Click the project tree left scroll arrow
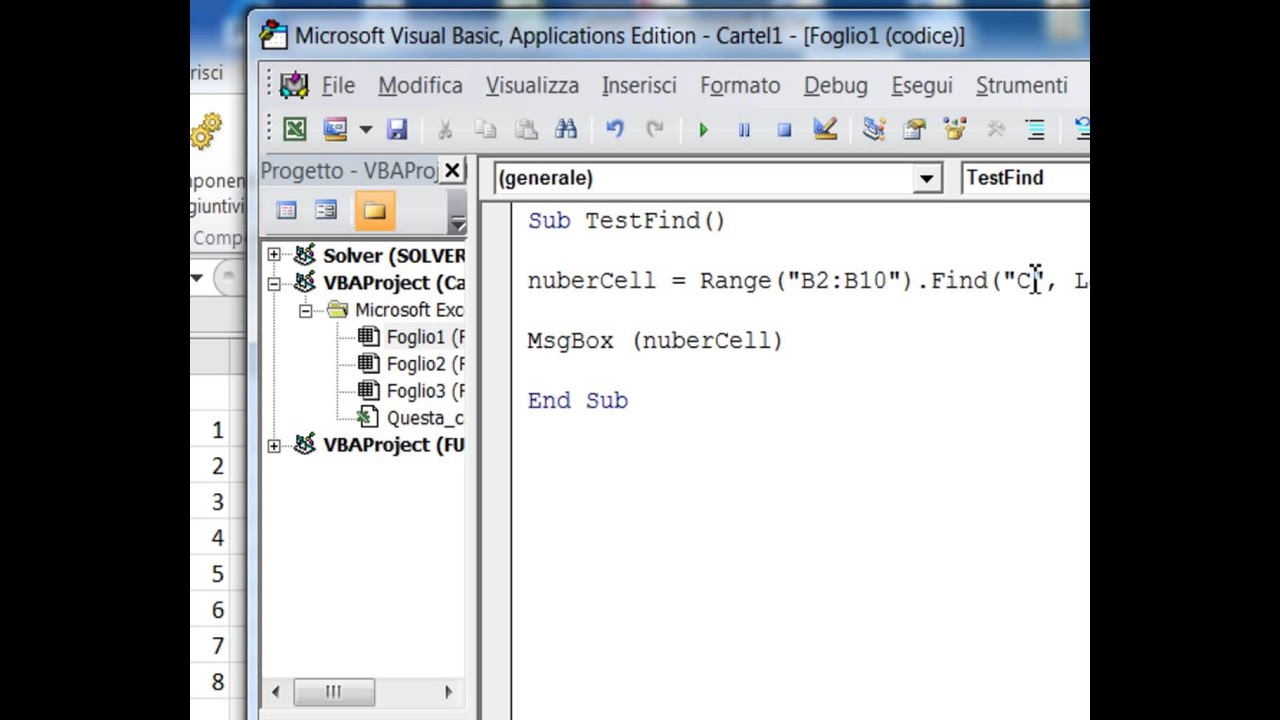Image resolution: width=1280 pixels, height=720 pixels. click(x=275, y=692)
